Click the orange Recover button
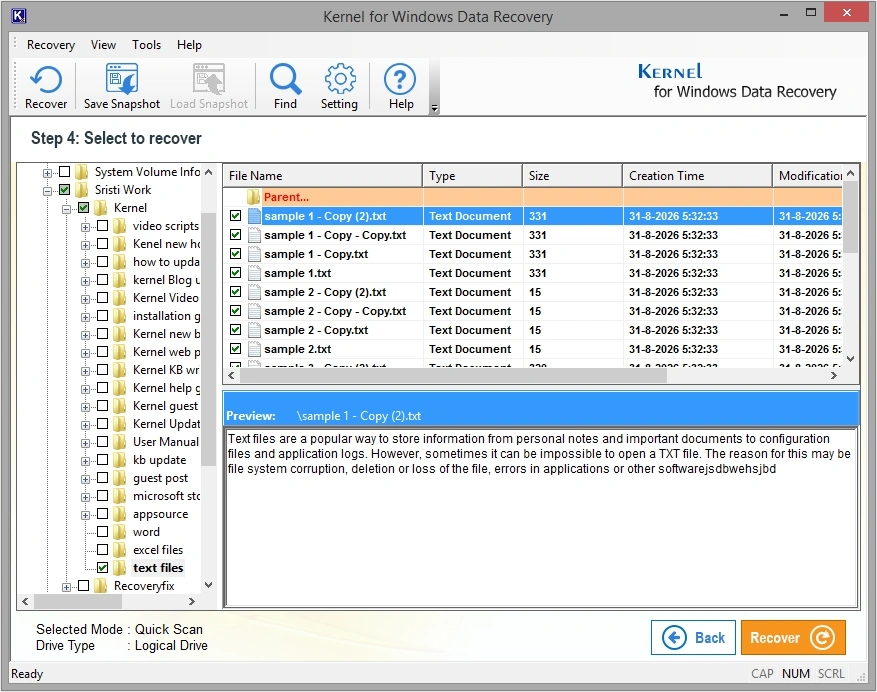This screenshot has height=692, width=877. [x=793, y=637]
